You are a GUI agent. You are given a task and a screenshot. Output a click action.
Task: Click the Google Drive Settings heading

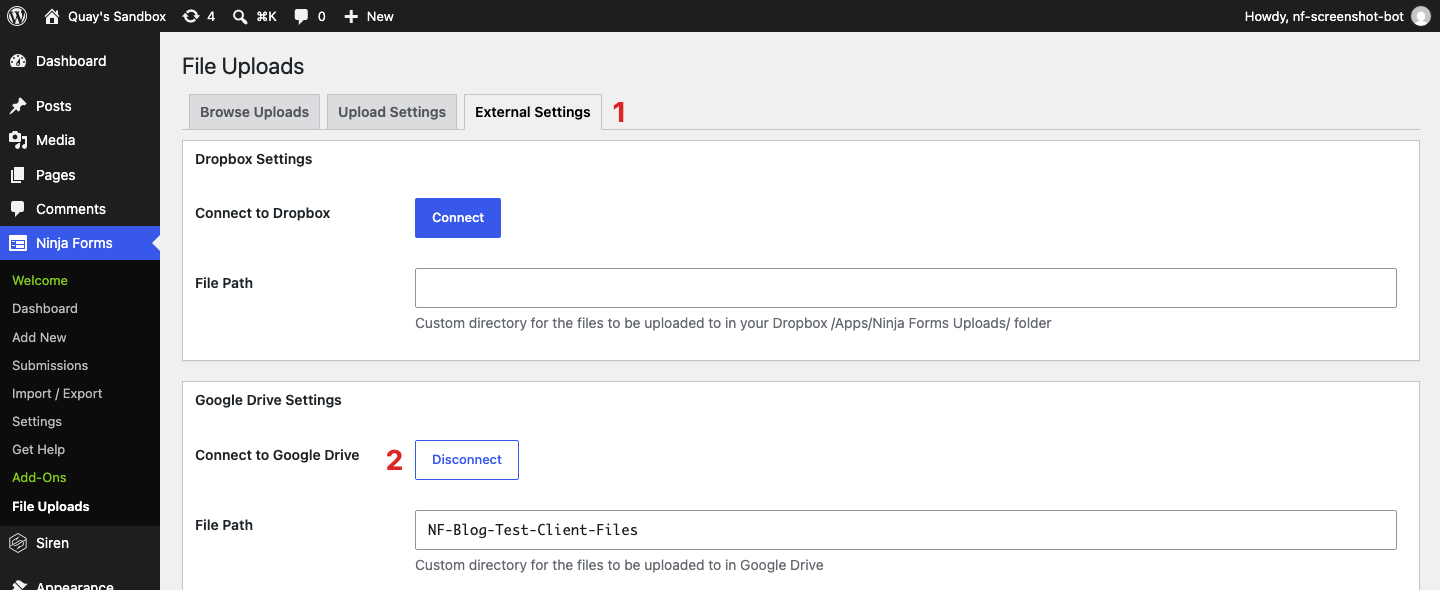268,400
